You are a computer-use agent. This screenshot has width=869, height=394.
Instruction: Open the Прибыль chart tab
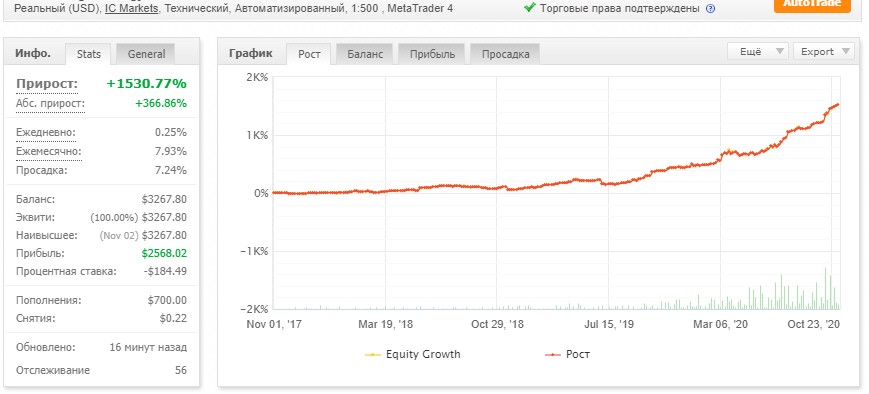tap(433, 54)
